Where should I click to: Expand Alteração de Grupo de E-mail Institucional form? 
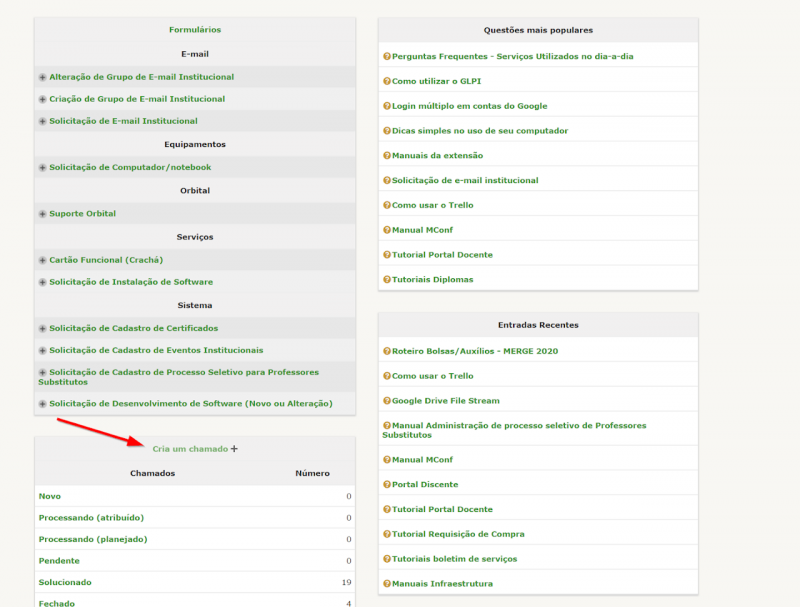pos(42,77)
